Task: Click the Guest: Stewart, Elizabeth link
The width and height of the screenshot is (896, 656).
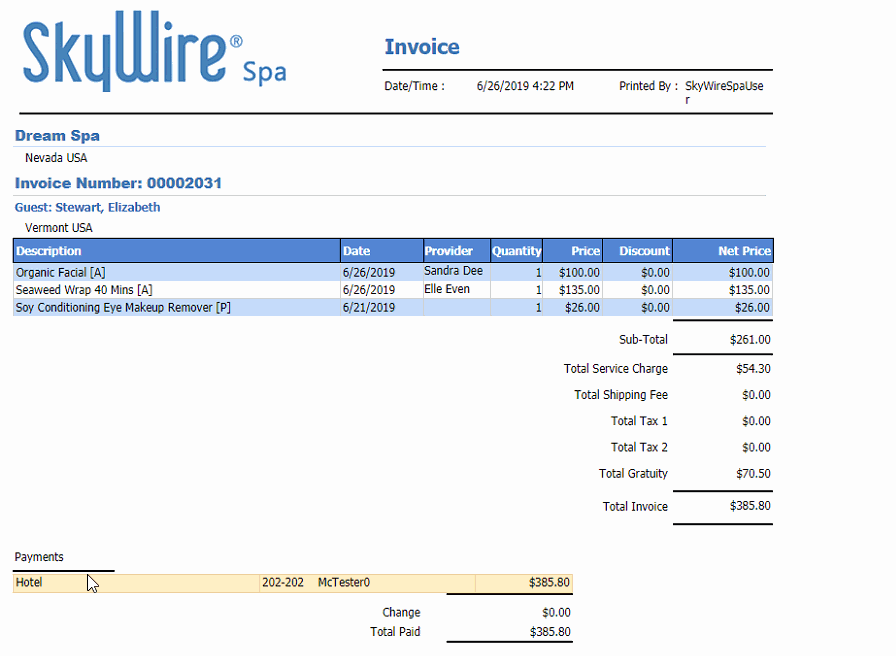Action: [87, 208]
